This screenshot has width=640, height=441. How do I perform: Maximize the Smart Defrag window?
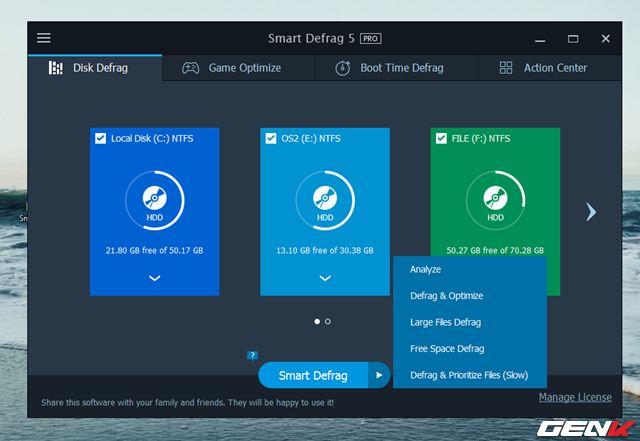[x=573, y=39]
